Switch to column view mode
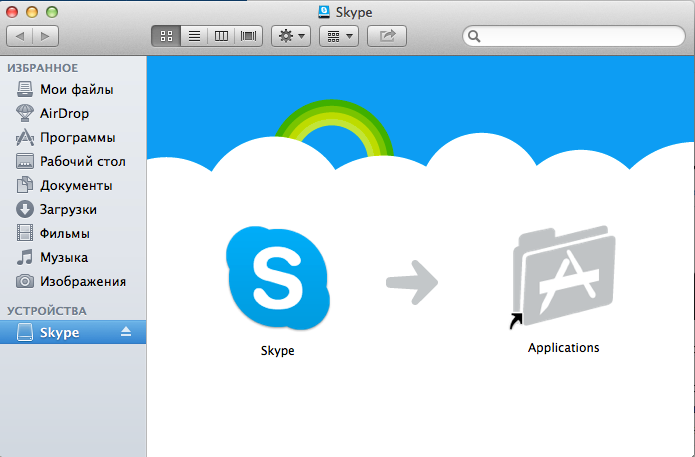Screen dimensions: 695x457 tap(220, 35)
